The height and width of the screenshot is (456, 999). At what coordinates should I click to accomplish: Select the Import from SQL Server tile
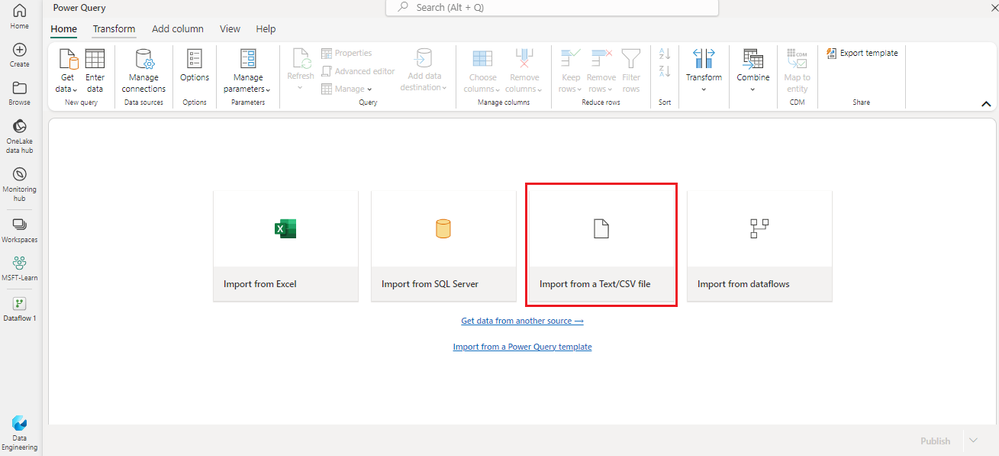point(443,246)
